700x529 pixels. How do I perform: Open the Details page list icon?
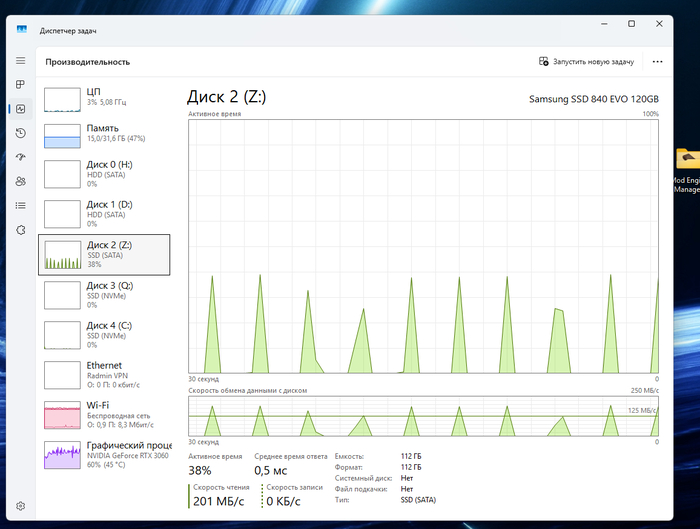click(21, 205)
